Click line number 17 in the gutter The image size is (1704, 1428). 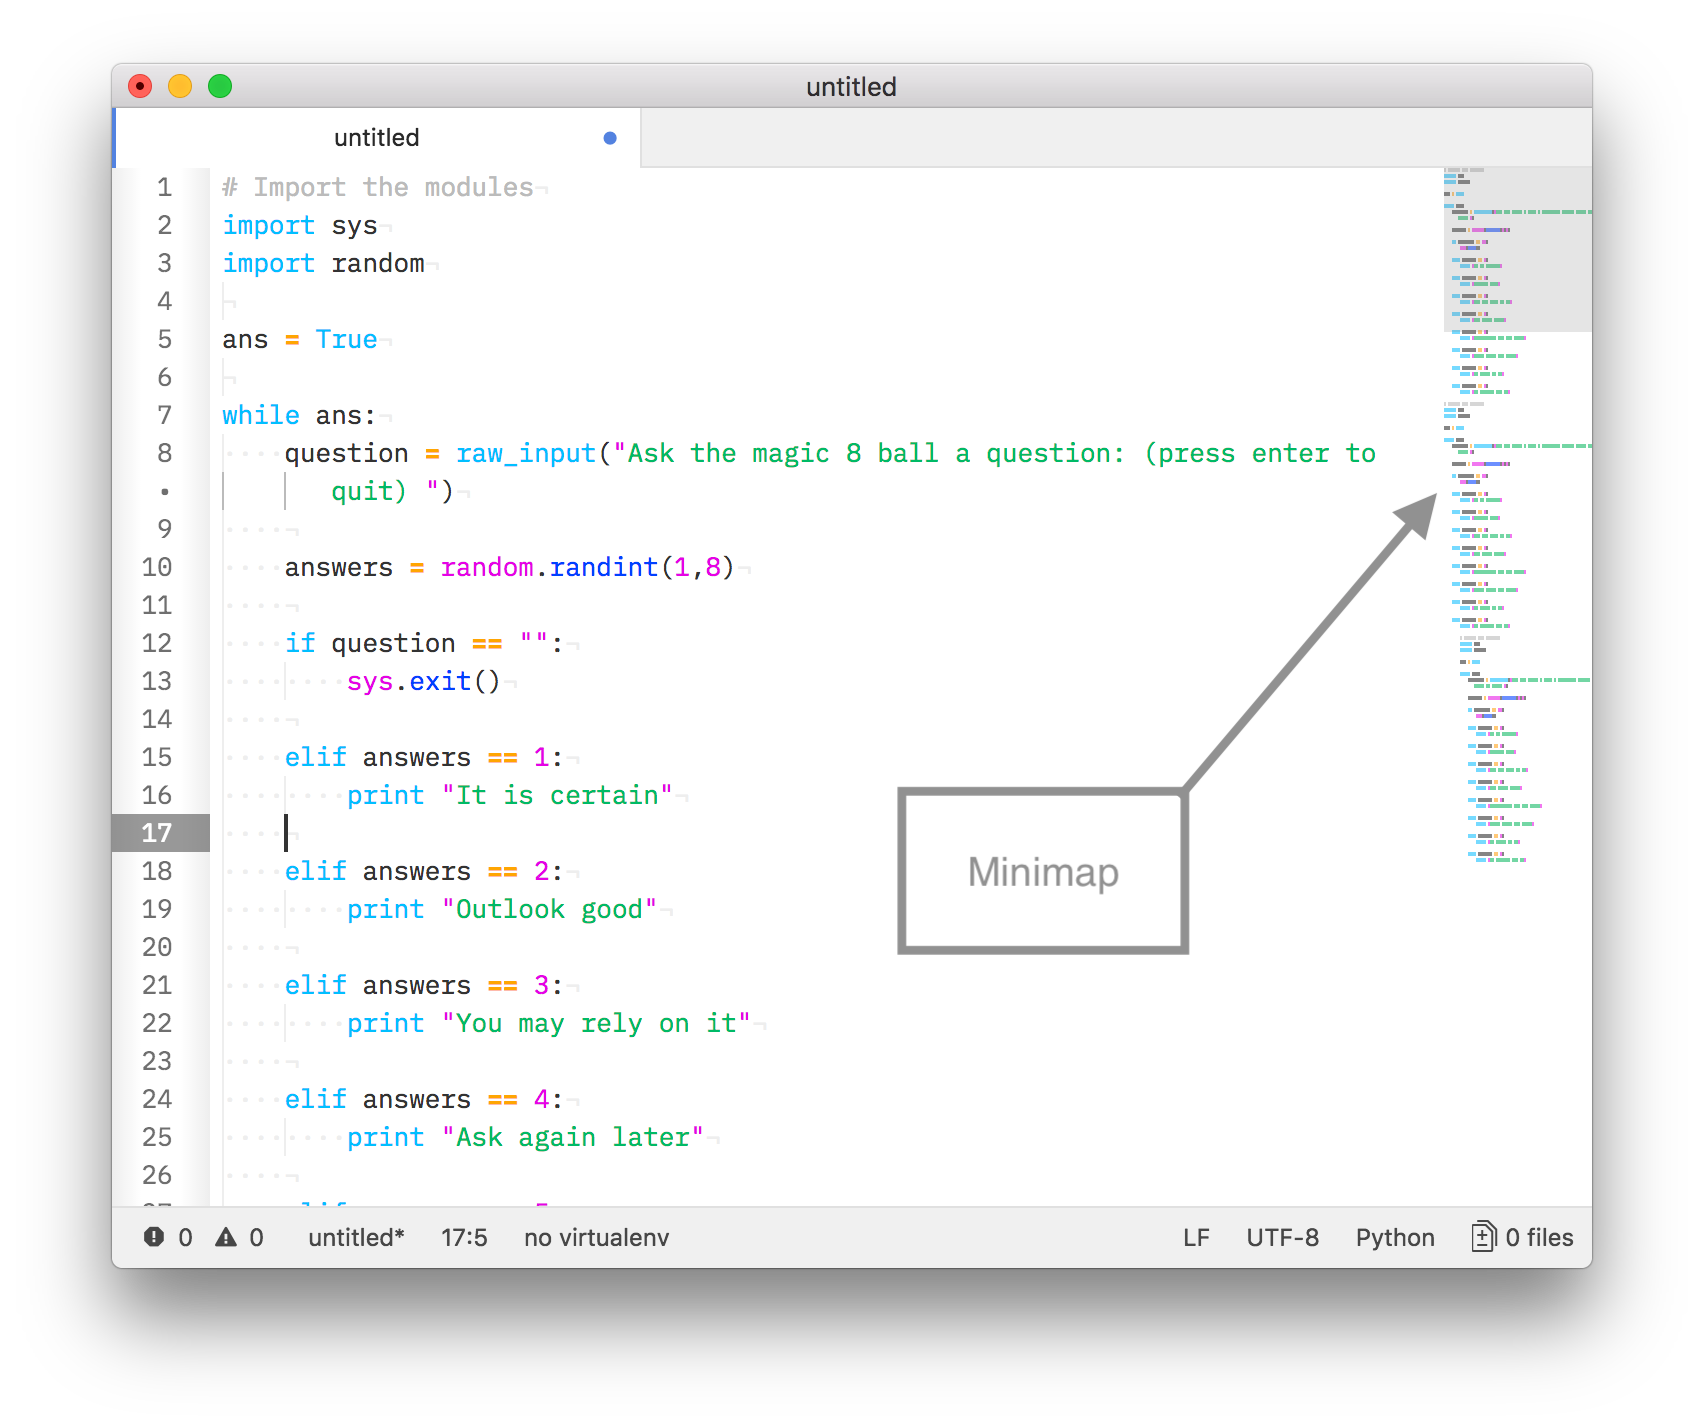tap(157, 833)
